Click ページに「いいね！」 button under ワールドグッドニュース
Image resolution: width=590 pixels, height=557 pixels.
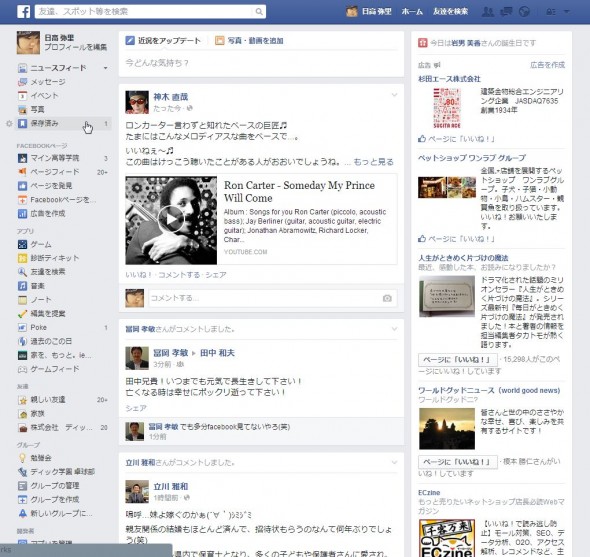(x=458, y=461)
